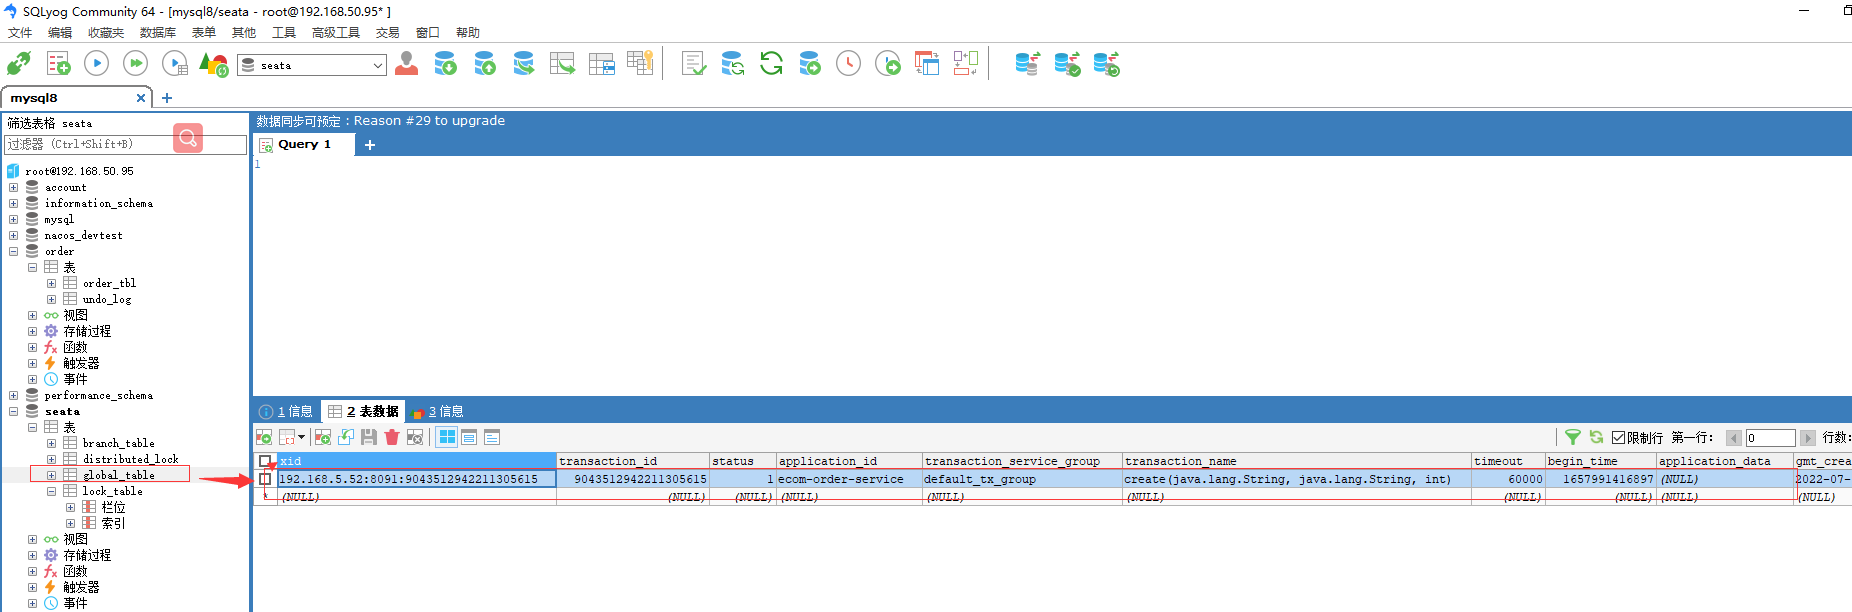The height and width of the screenshot is (612, 1852).
Task: Select the undo_log table item
Action: click(x=107, y=299)
